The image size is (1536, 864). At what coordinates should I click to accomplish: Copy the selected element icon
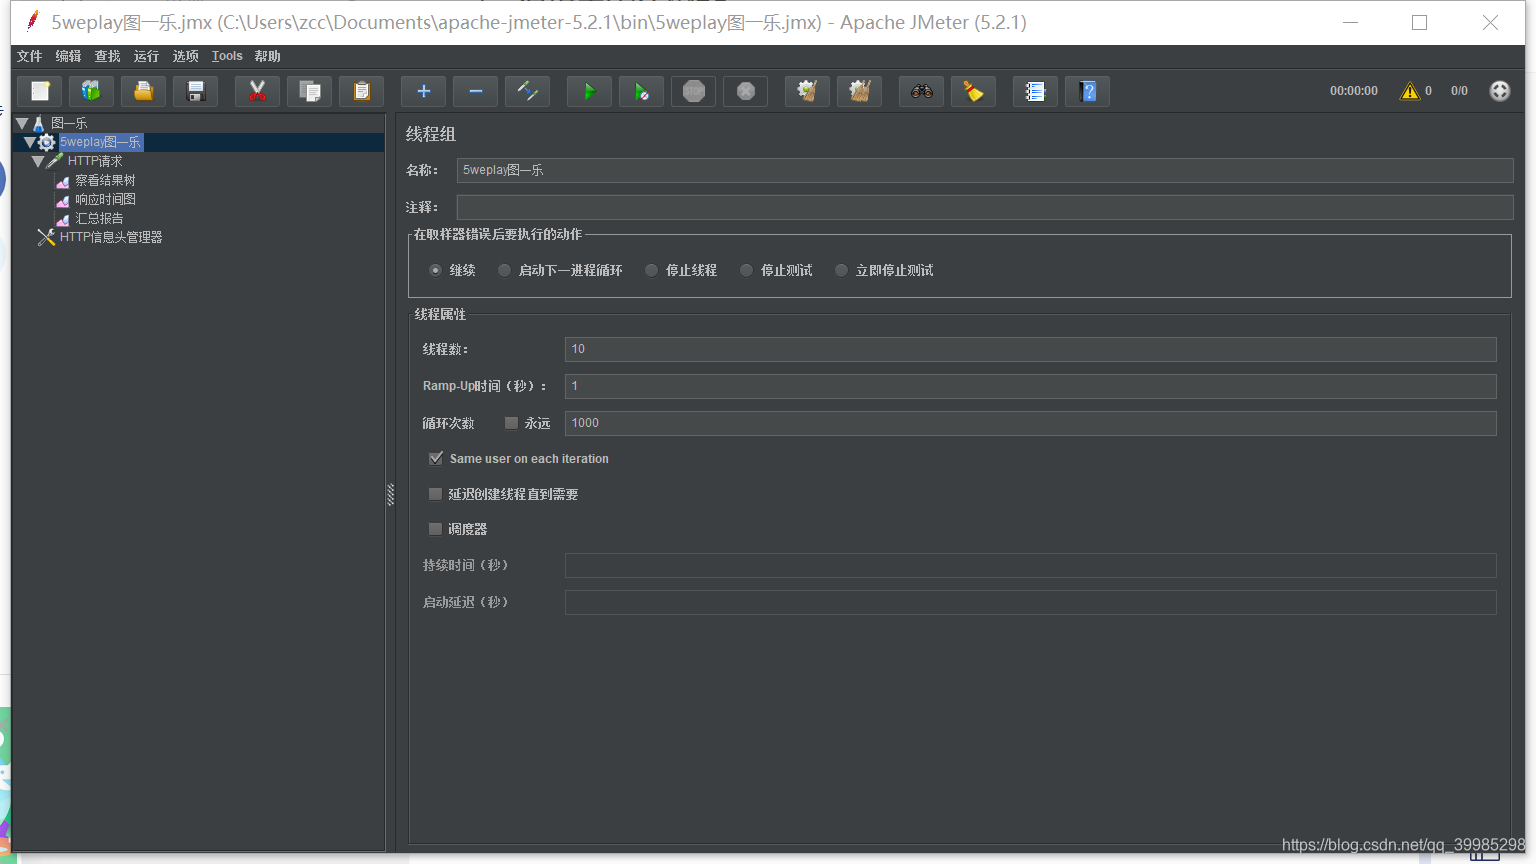[310, 91]
